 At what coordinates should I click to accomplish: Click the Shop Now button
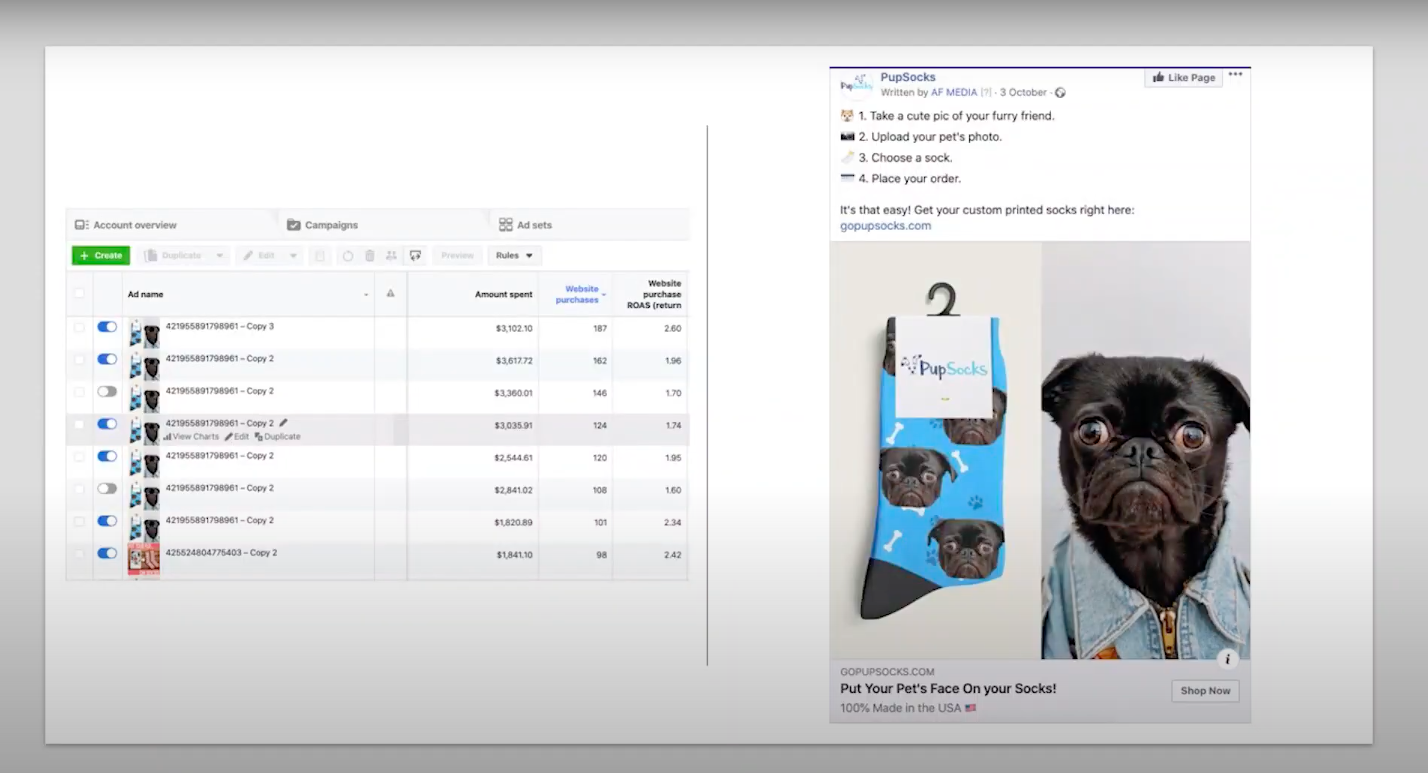1205,691
